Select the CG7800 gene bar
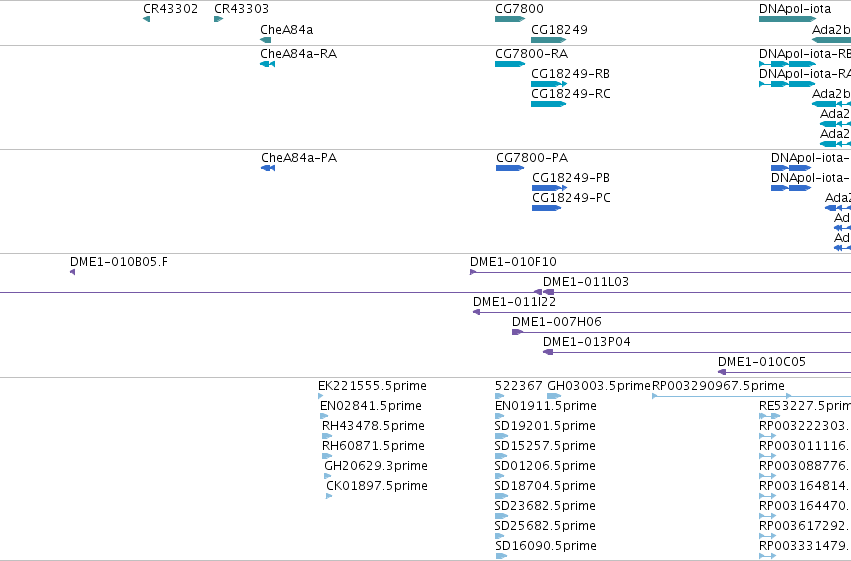The height and width of the screenshot is (561, 851). tap(510, 19)
